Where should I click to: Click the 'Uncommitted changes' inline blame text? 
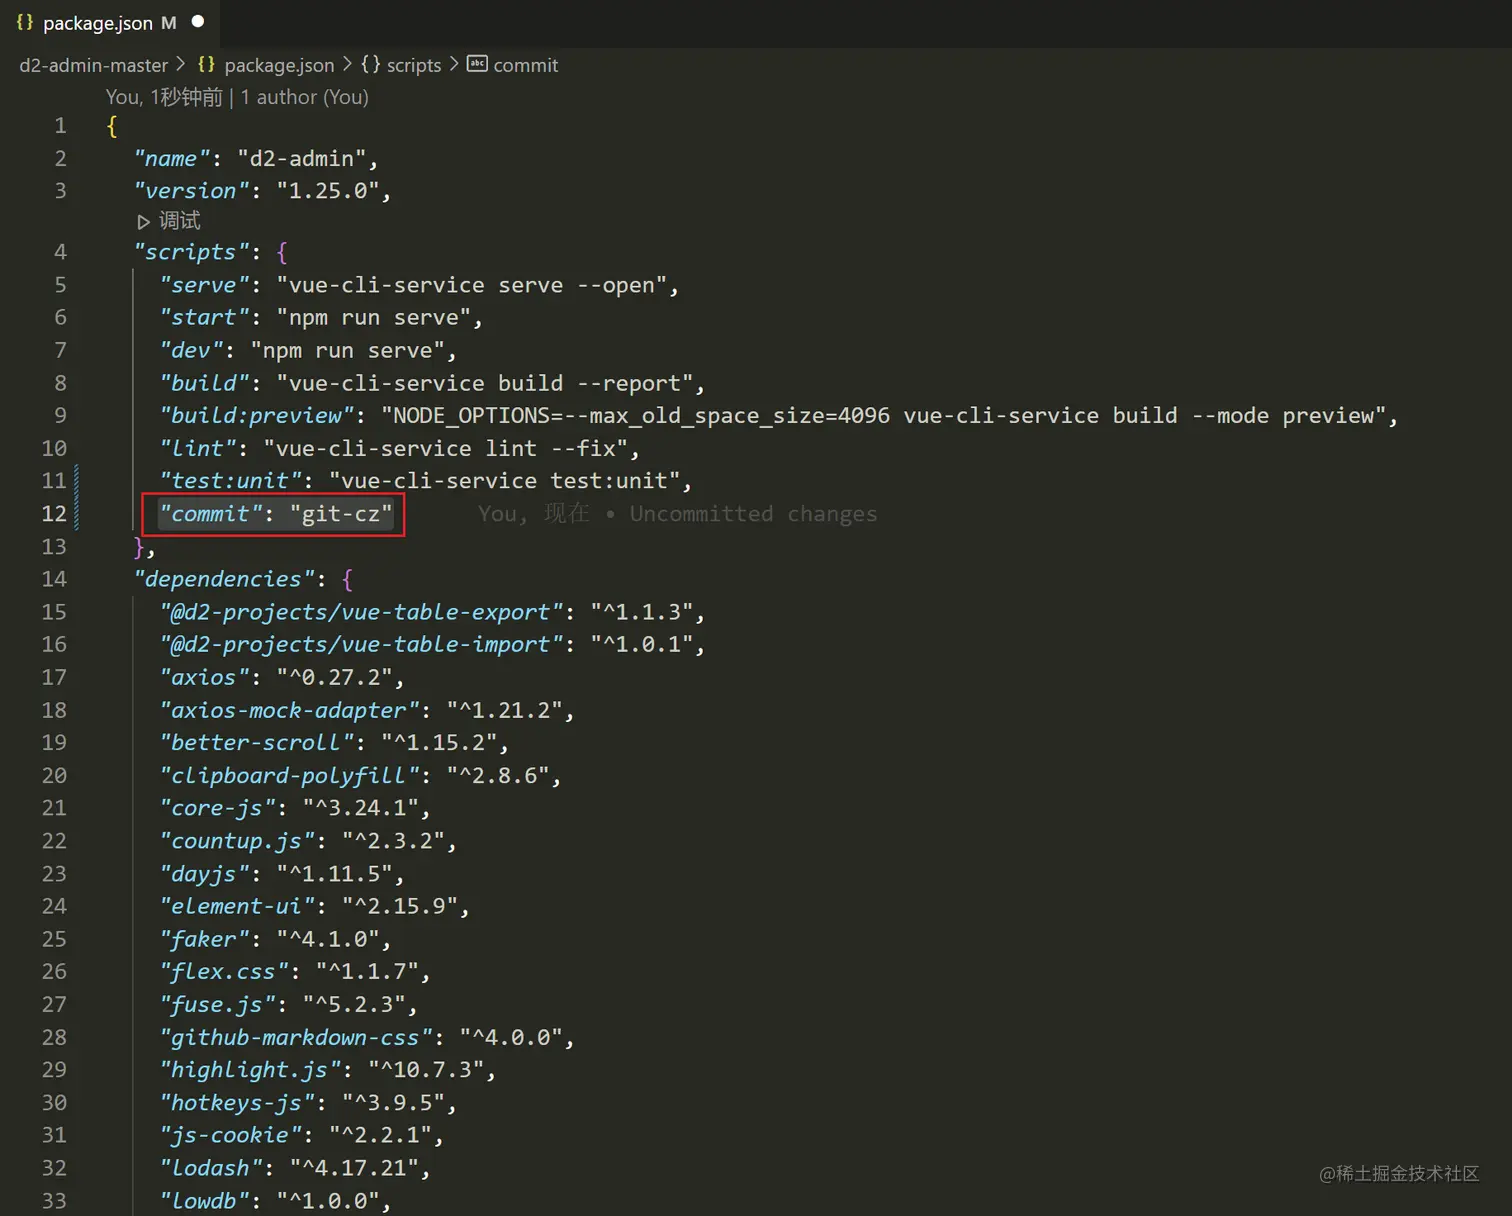(x=753, y=514)
